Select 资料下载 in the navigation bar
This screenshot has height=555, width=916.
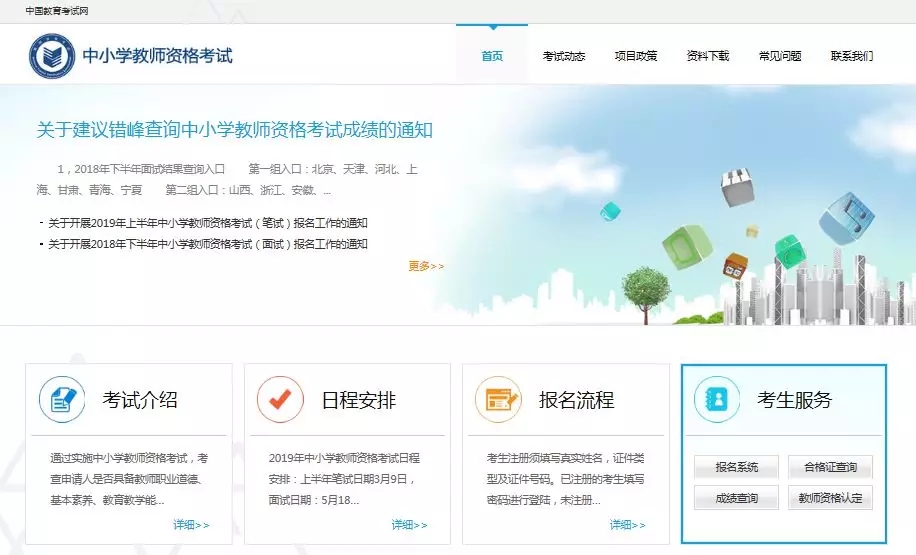[708, 56]
